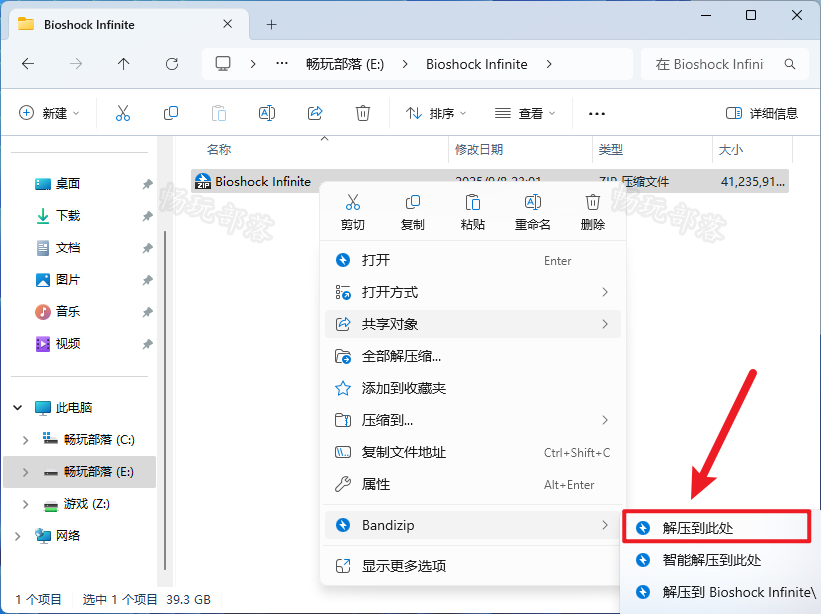The width and height of the screenshot is (821, 614).
Task: Open the 查看 view dropdown
Action: 525,113
